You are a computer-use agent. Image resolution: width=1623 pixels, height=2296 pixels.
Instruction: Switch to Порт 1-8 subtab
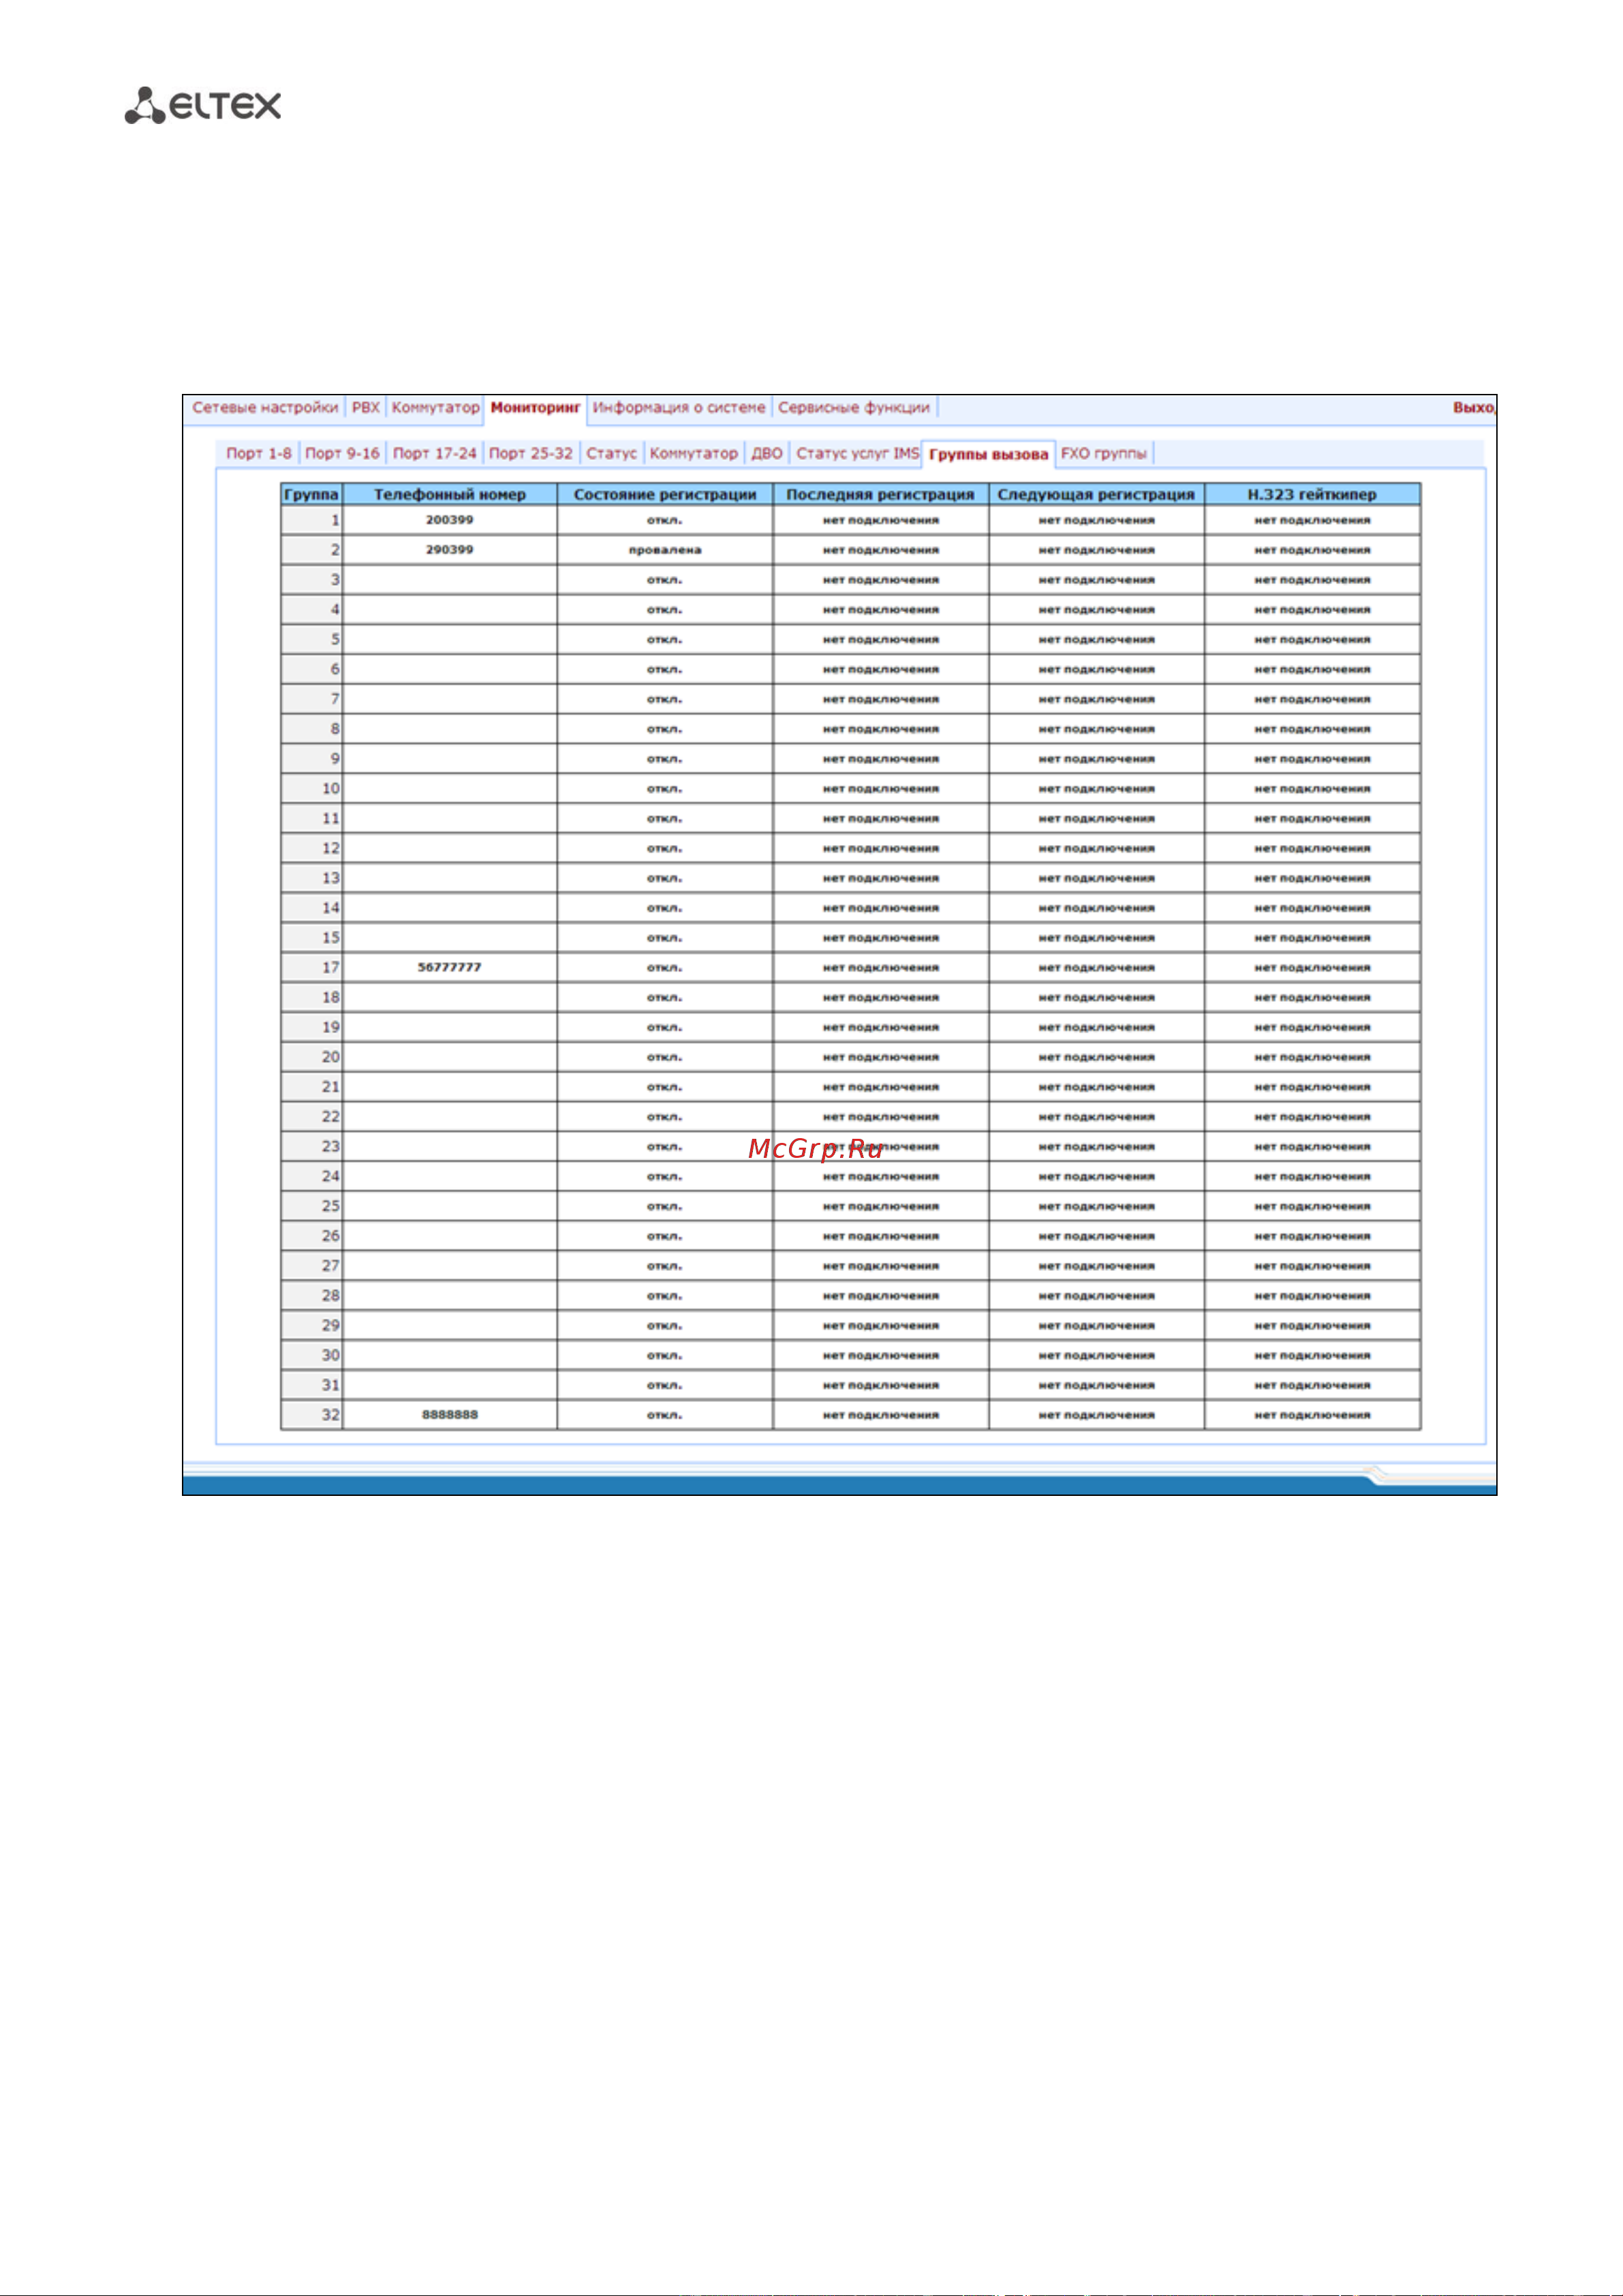pyautogui.click(x=258, y=454)
